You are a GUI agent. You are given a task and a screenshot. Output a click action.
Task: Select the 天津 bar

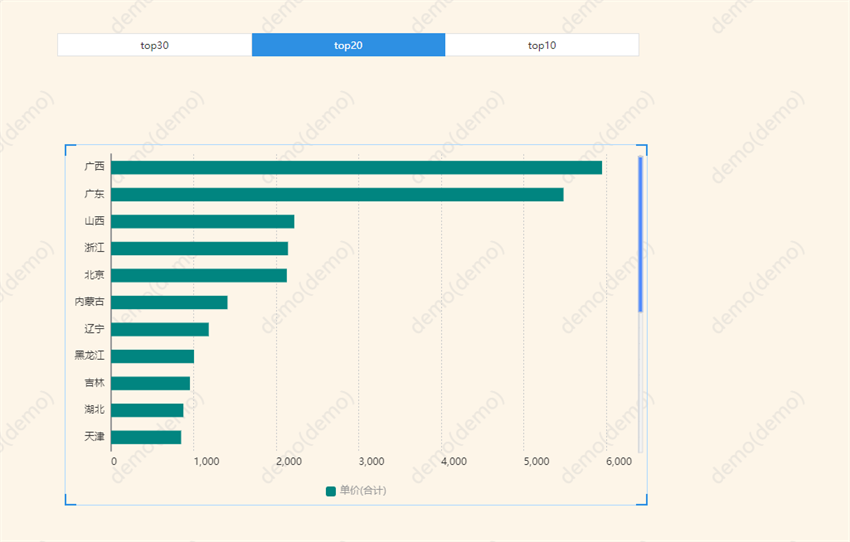click(x=147, y=437)
